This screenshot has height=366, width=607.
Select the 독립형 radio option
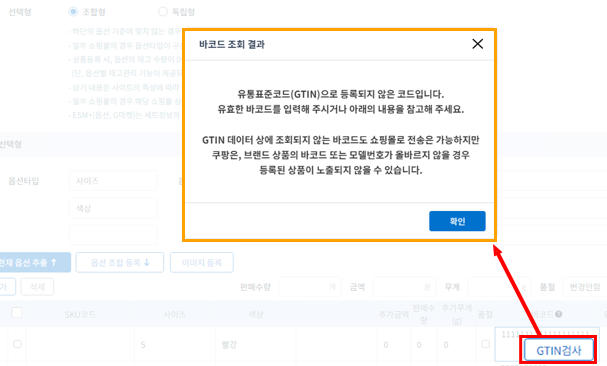point(163,12)
